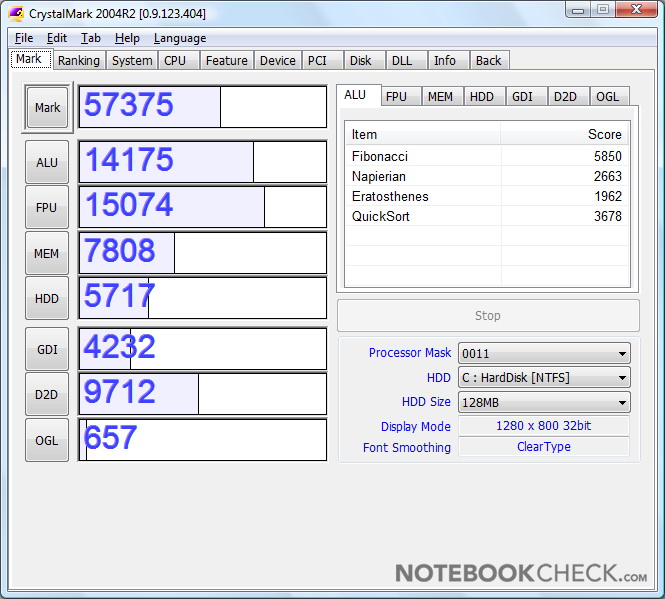Switch to the PCI tab

click(322, 60)
